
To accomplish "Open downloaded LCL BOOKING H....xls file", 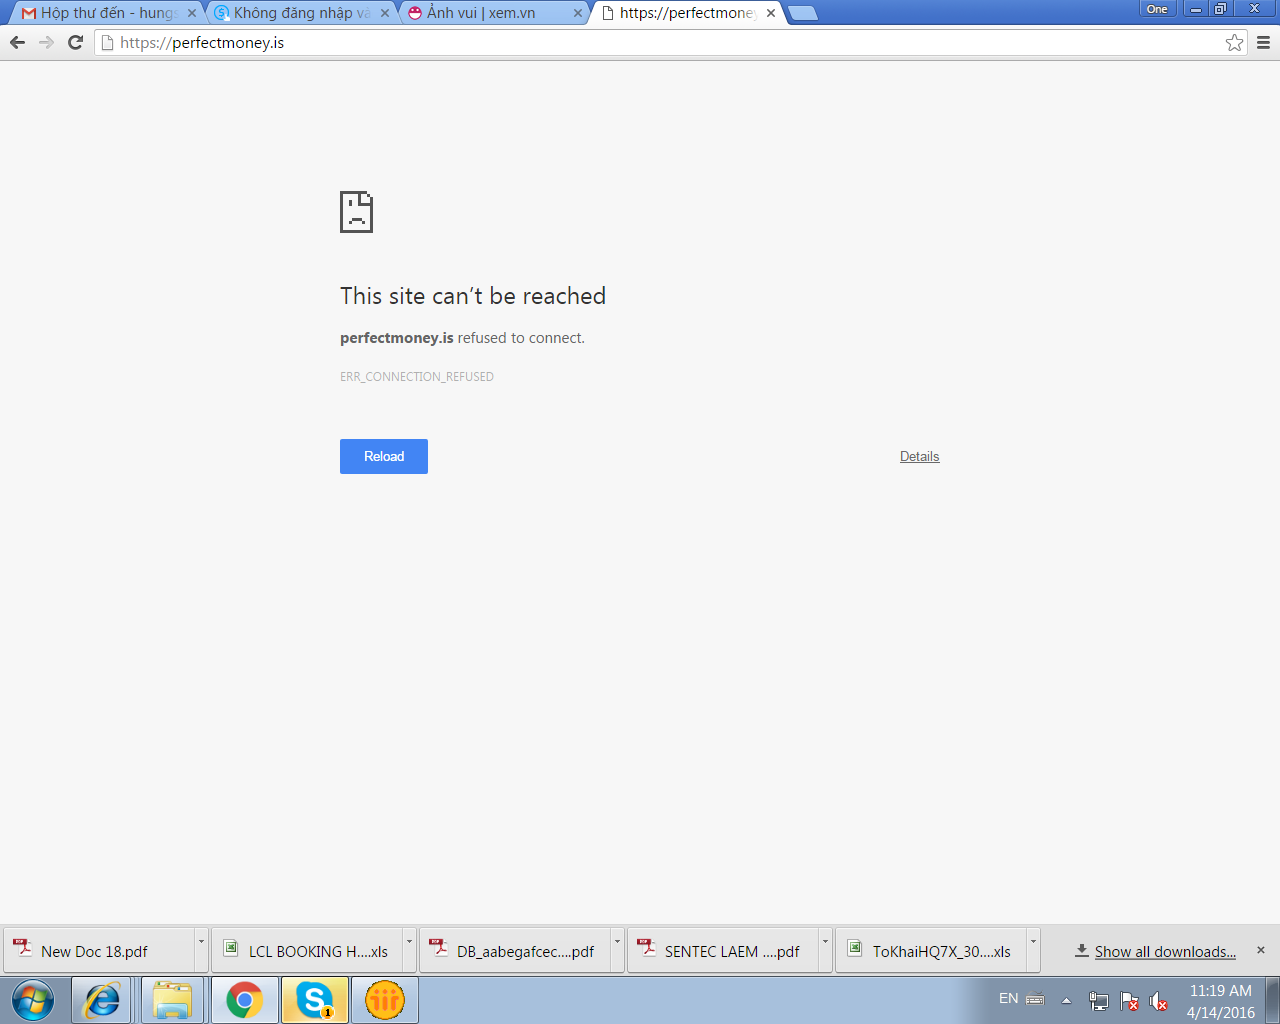I will (307, 951).
